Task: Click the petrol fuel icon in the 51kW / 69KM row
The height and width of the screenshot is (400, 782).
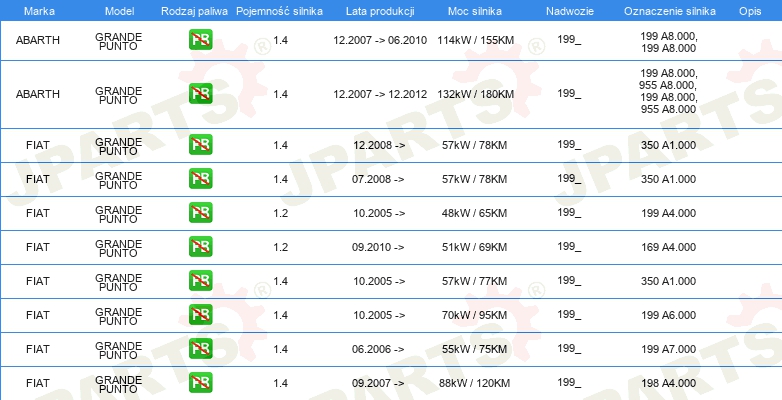Action: point(200,246)
